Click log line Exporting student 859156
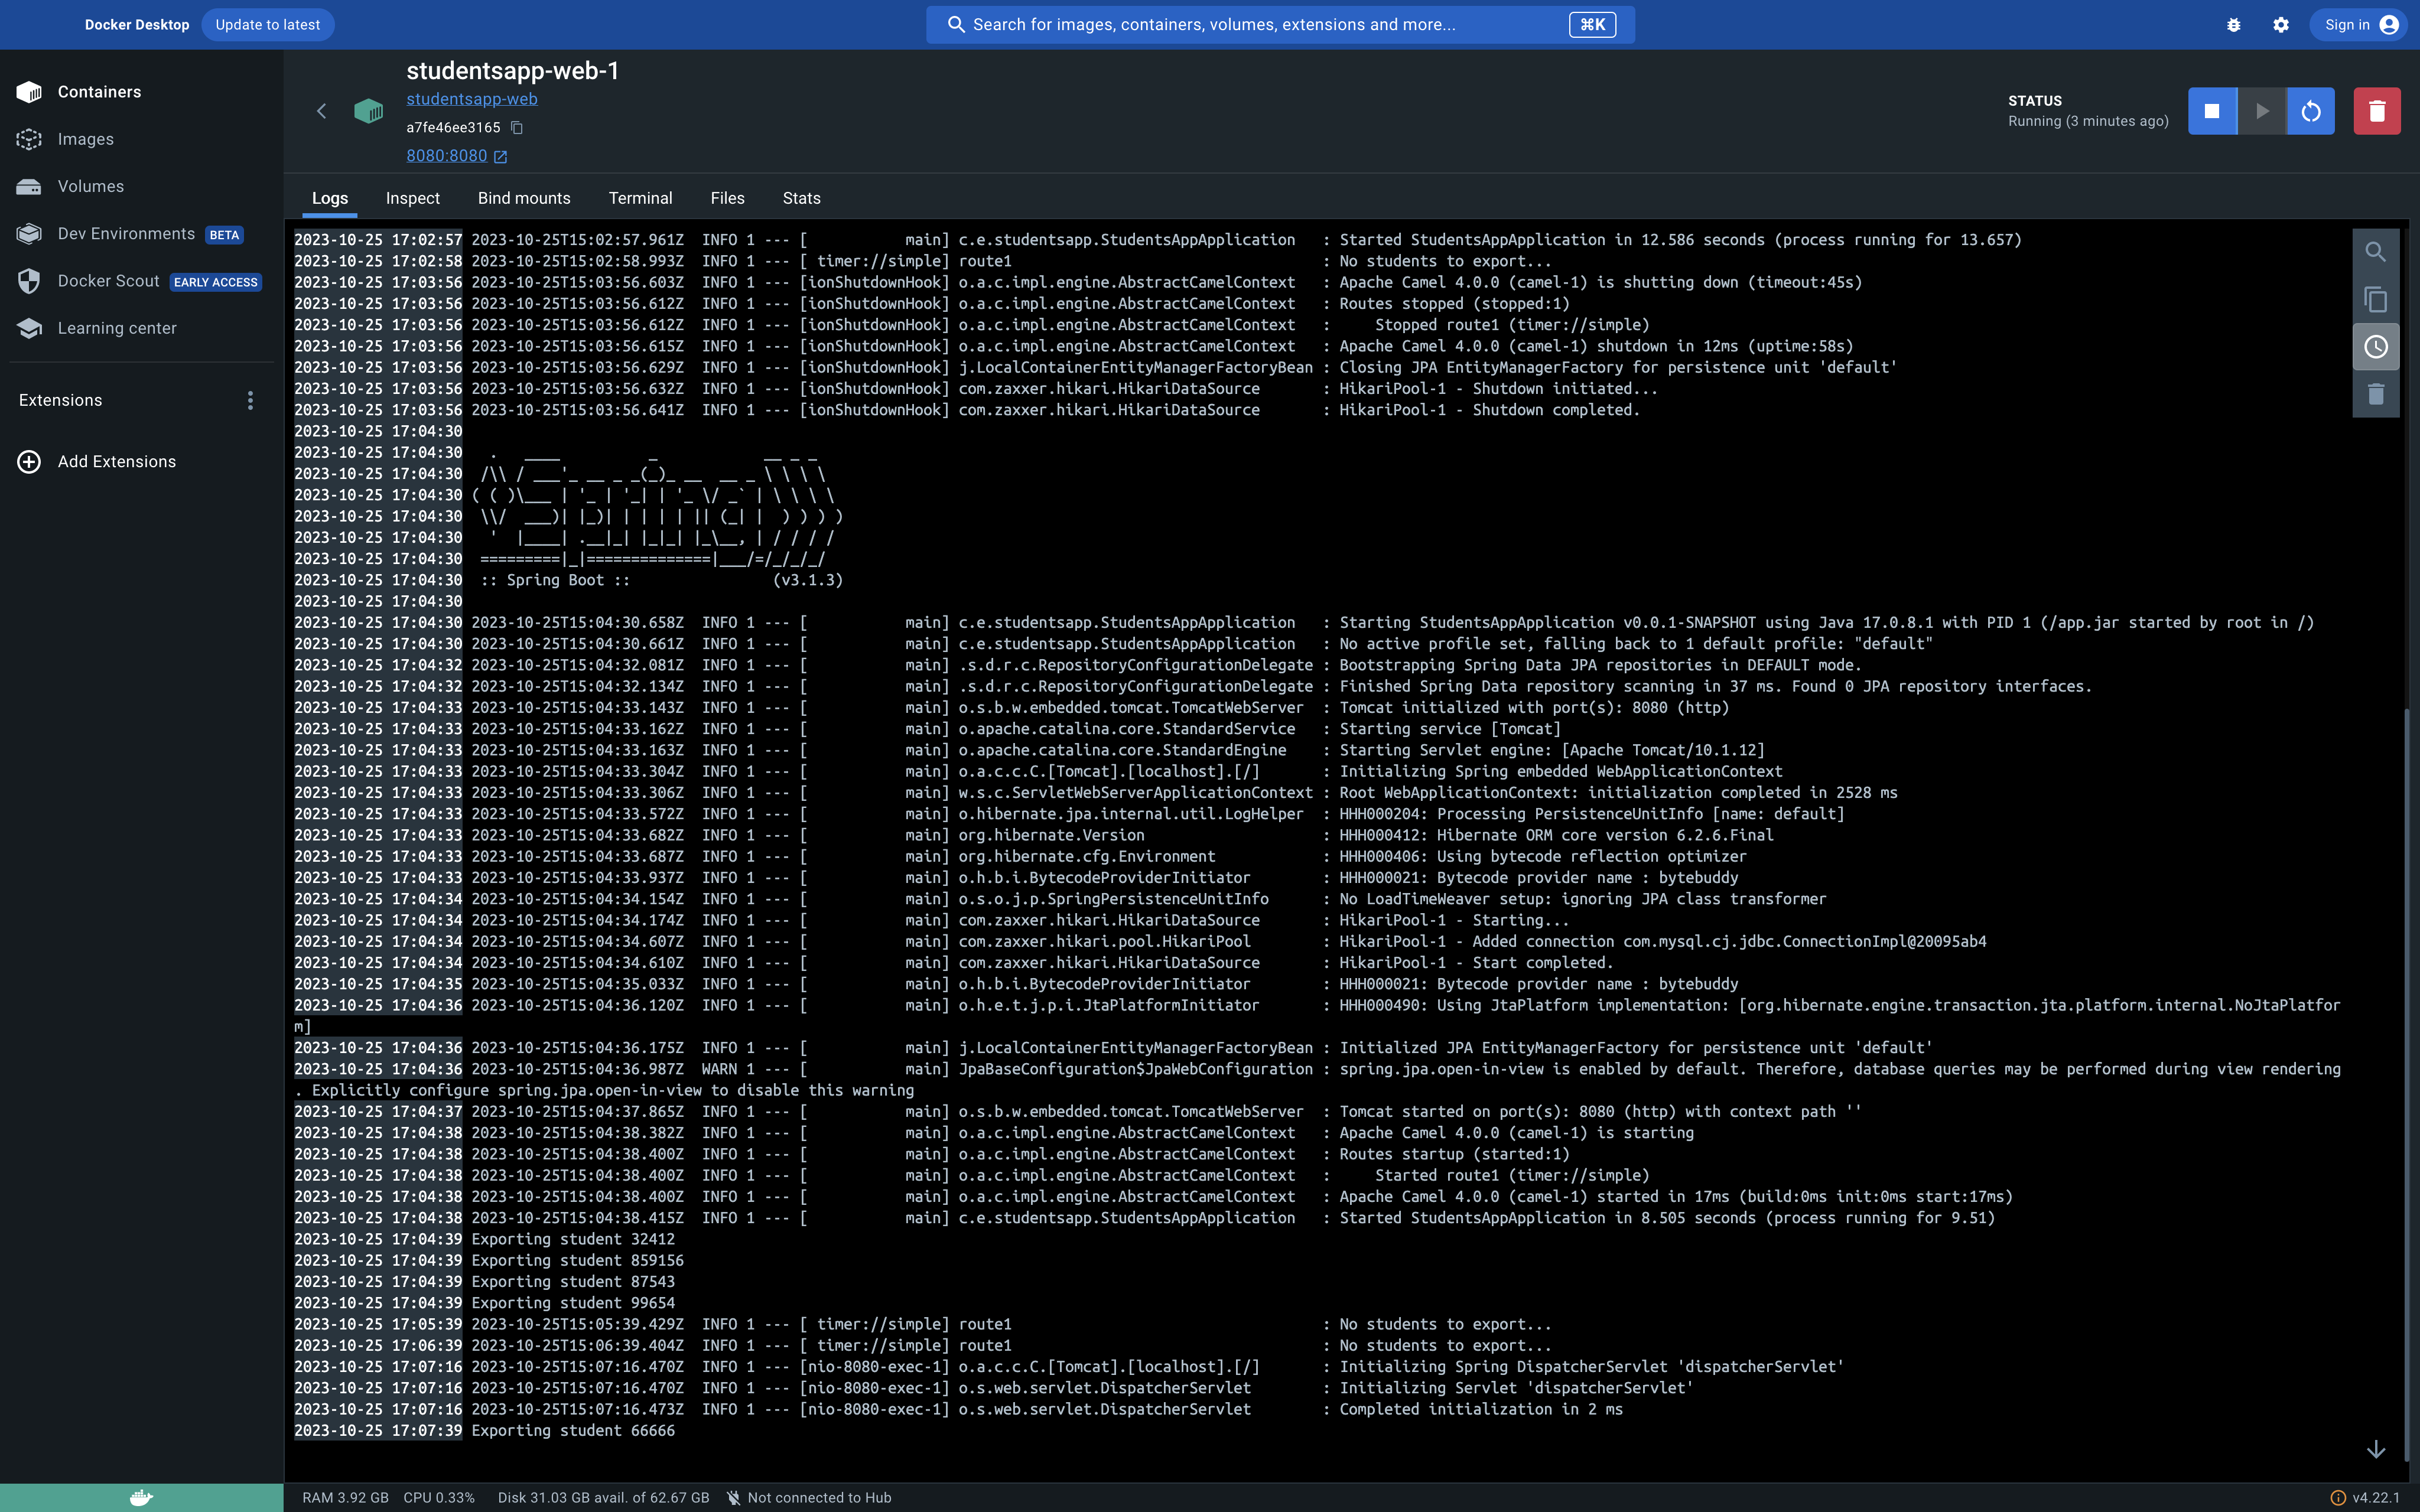Viewport: 2420px width, 1512px height. click(x=577, y=1261)
